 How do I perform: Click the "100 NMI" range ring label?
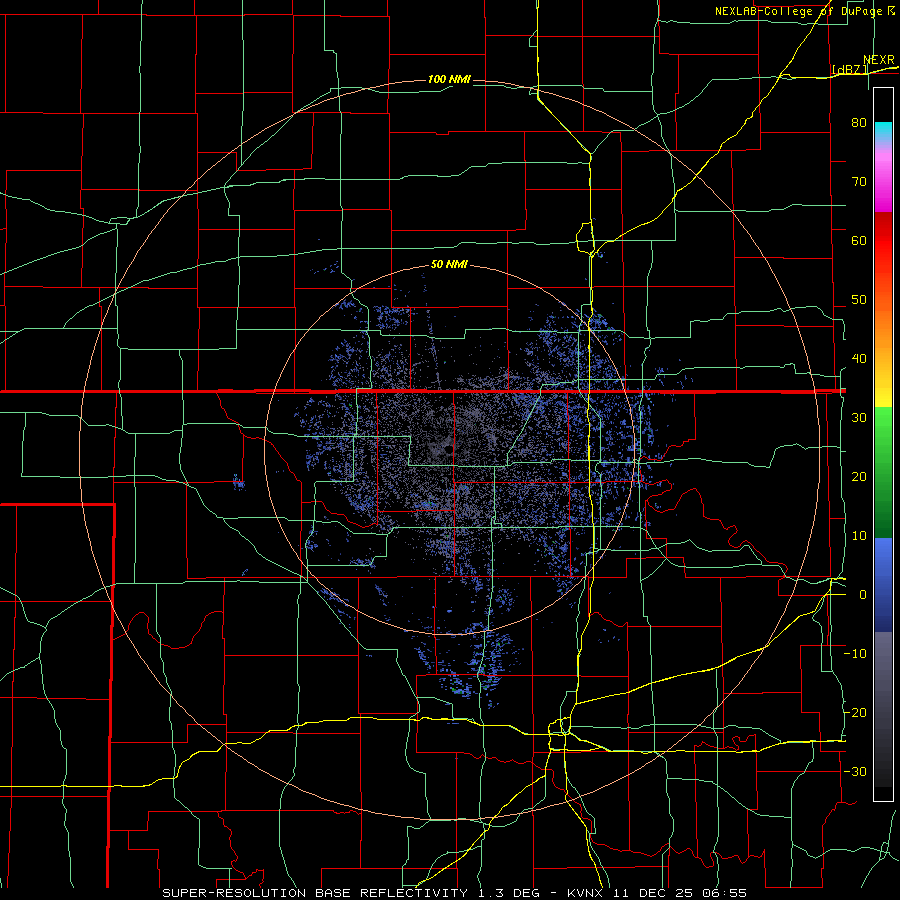point(449,79)
